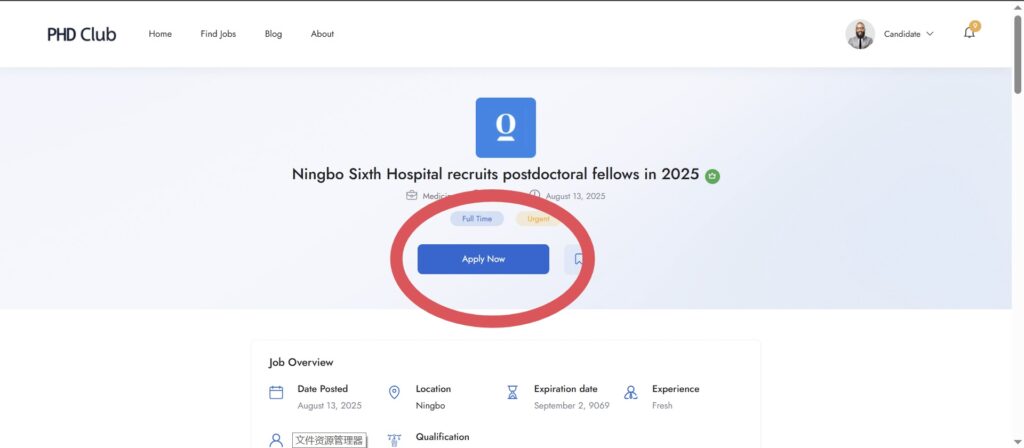This screenshot has height=448, width=1024.
Task: Select the Full Time tag
Action: (477, 219)
